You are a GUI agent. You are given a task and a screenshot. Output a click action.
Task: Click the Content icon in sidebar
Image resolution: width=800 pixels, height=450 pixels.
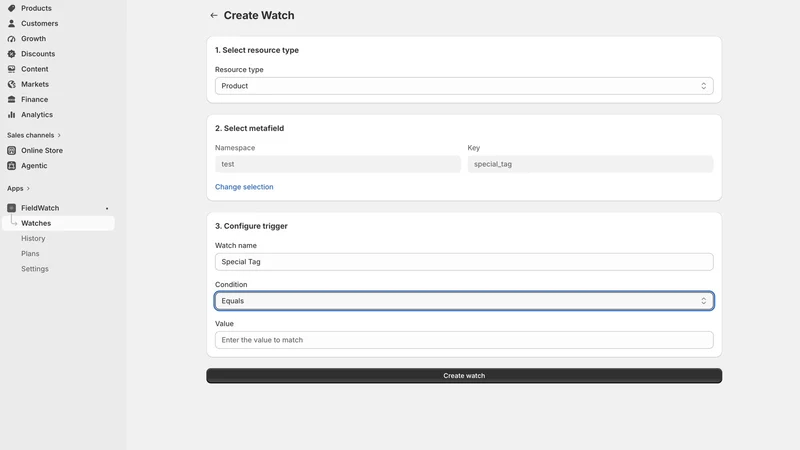(11, 69)
